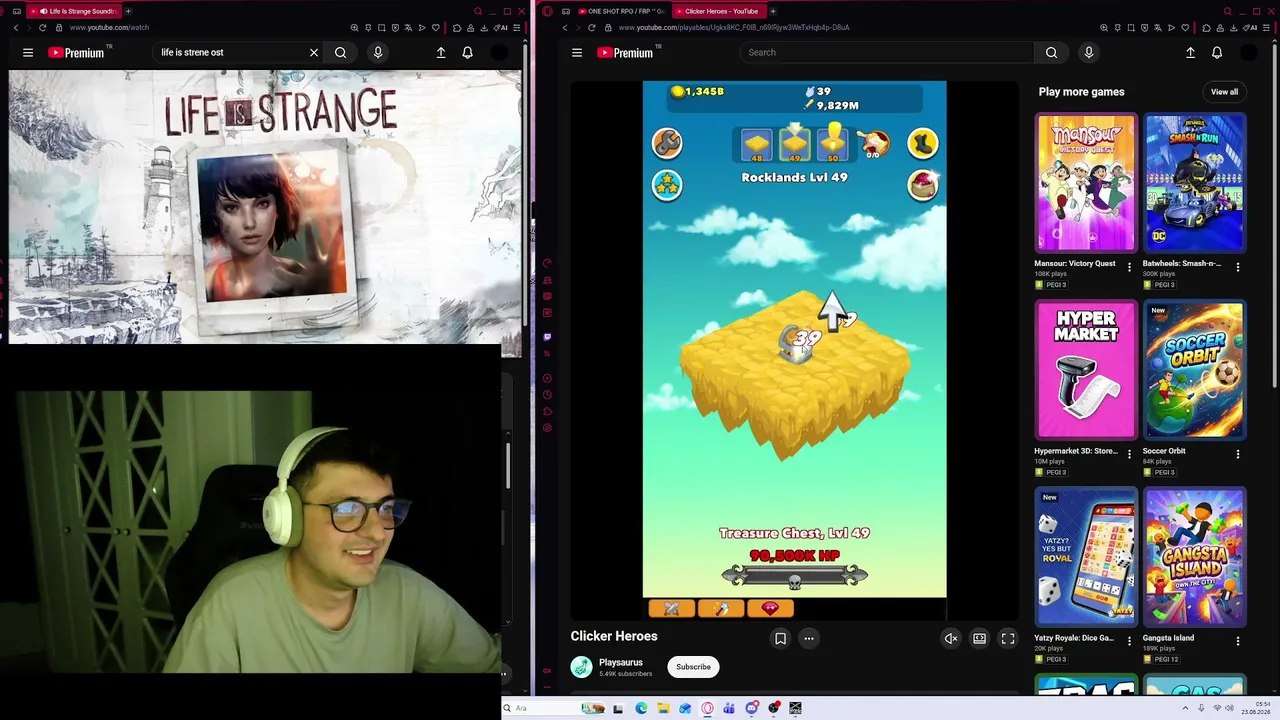Image resolution: width=1280 pixels, height=720 pixels.
Task: Click View all in Play more games
Action: coord(1224,92)
